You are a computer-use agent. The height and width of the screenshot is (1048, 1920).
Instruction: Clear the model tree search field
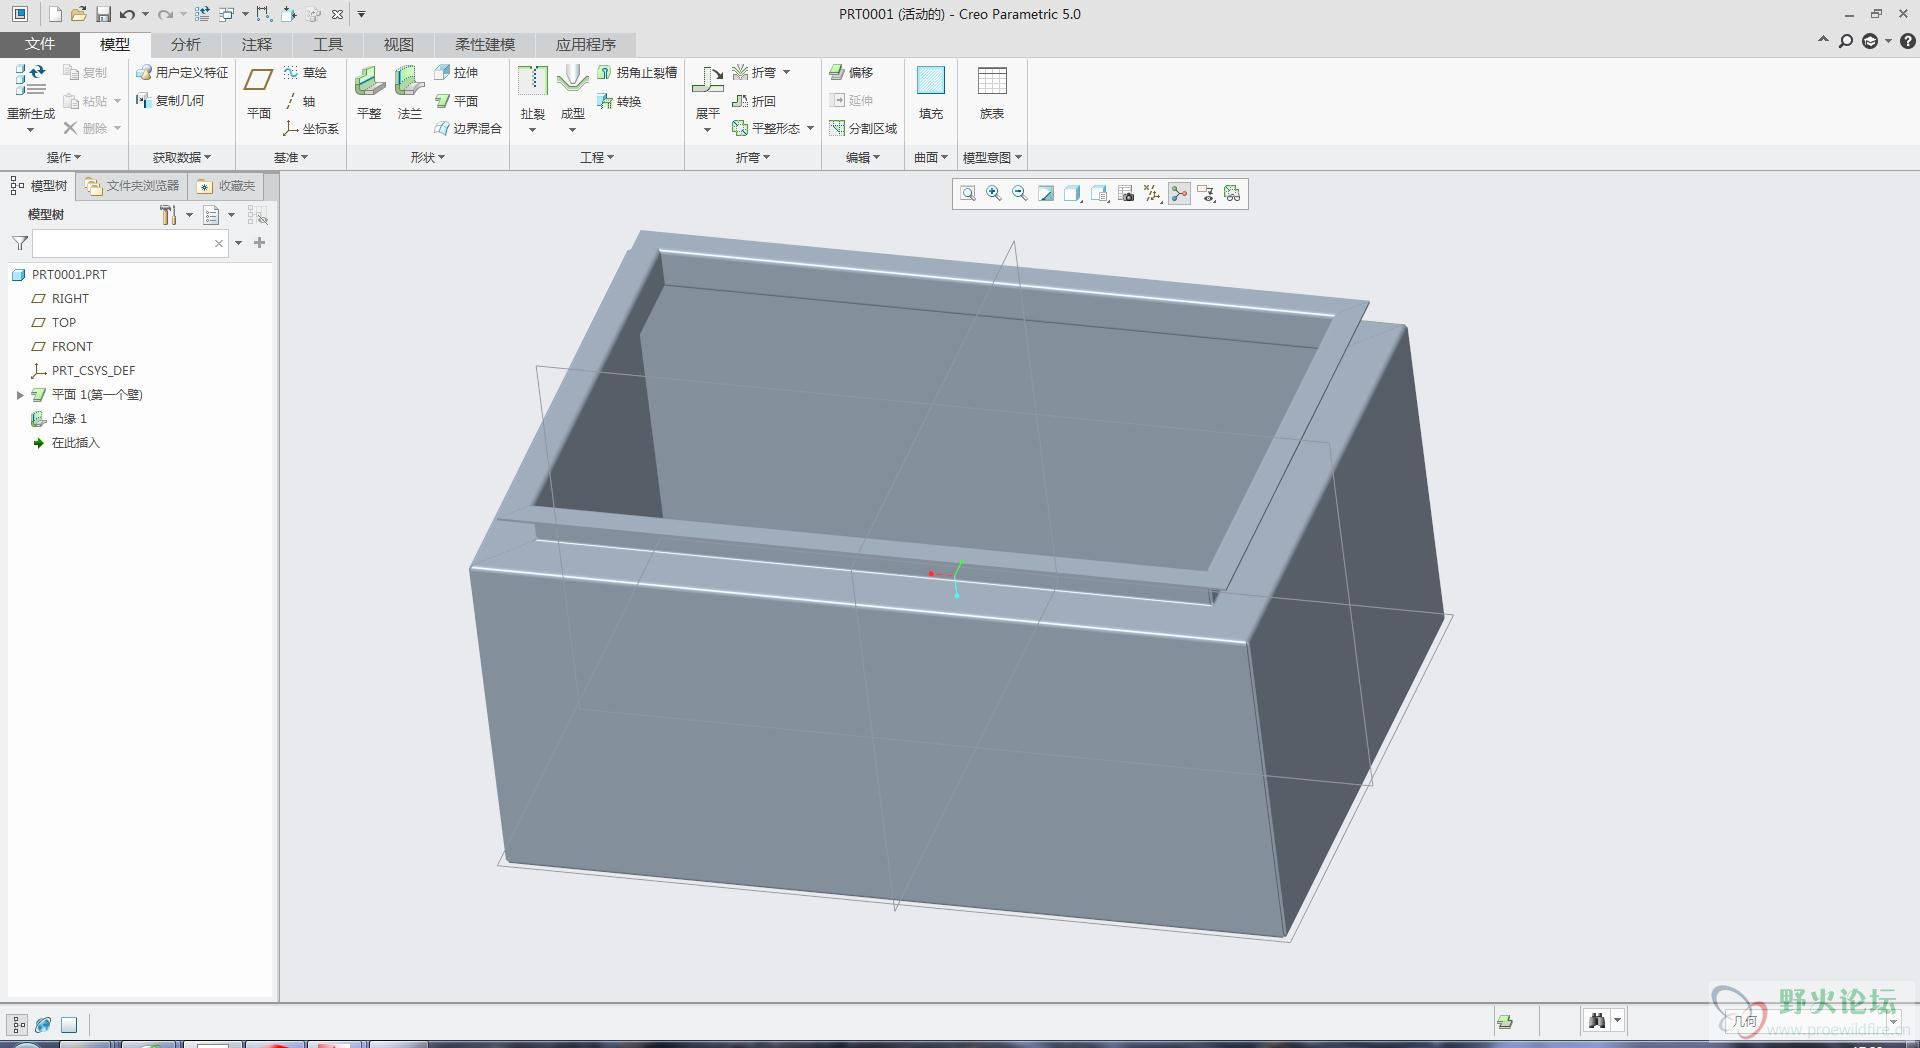219,243
